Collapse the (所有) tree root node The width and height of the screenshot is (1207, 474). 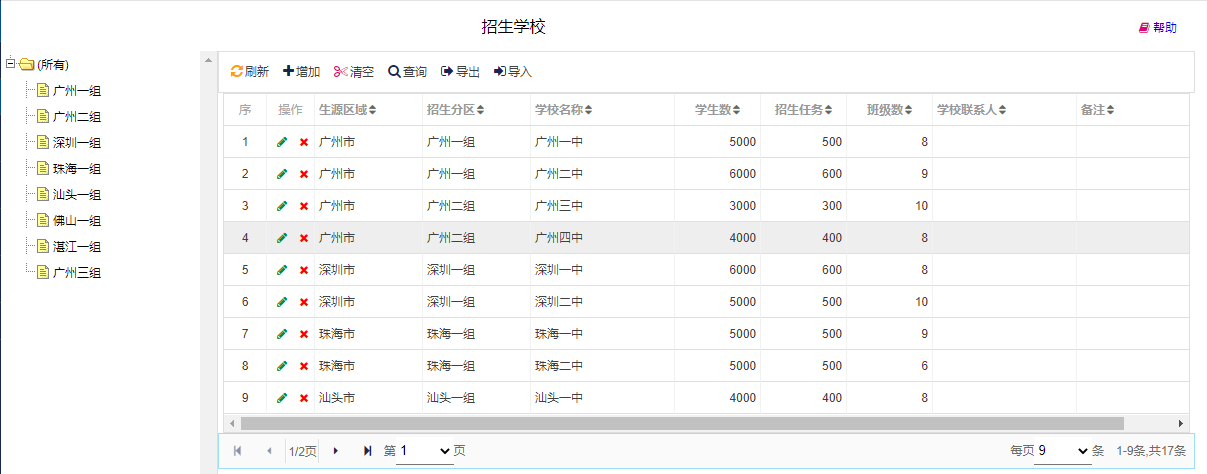coord(10,64)
